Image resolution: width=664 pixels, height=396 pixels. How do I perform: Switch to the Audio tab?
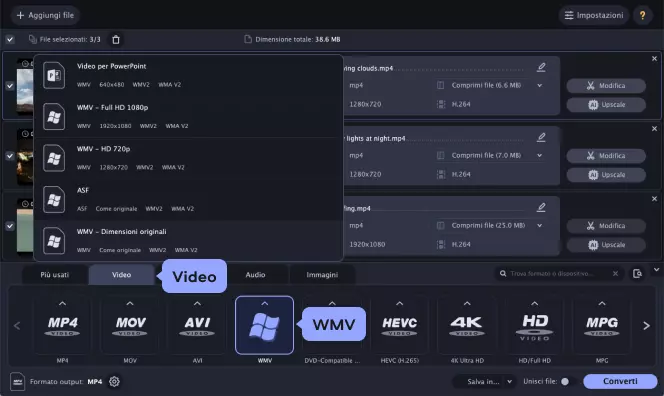point(255,274)
